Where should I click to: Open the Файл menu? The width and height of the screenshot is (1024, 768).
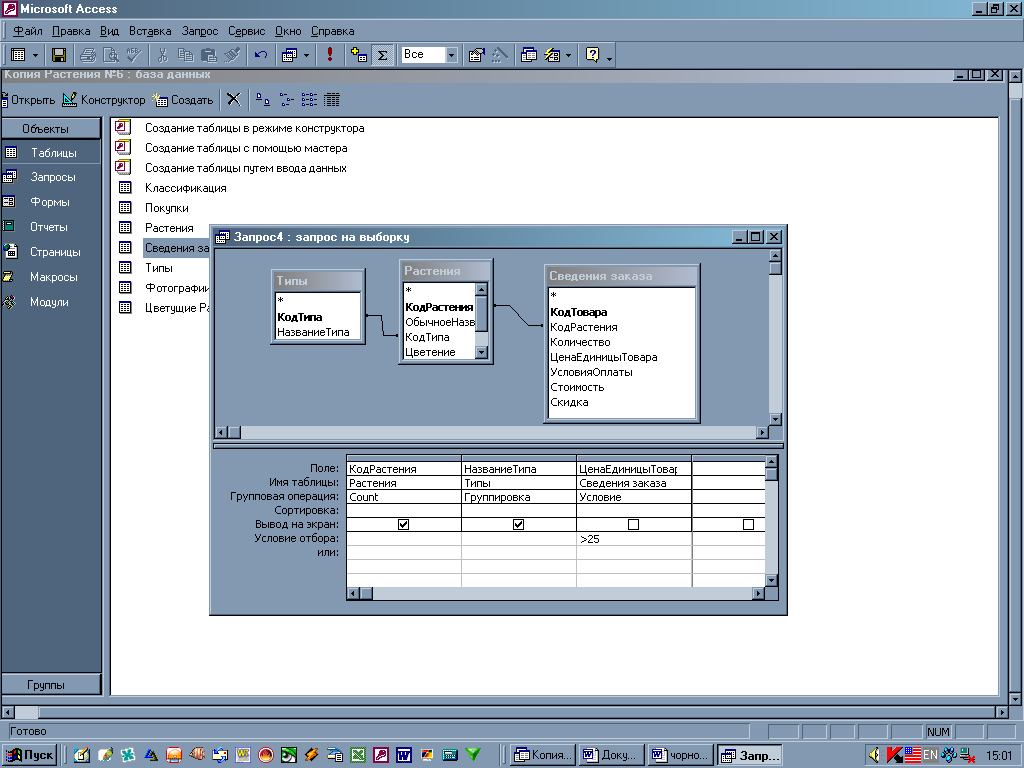coord(28,31)
